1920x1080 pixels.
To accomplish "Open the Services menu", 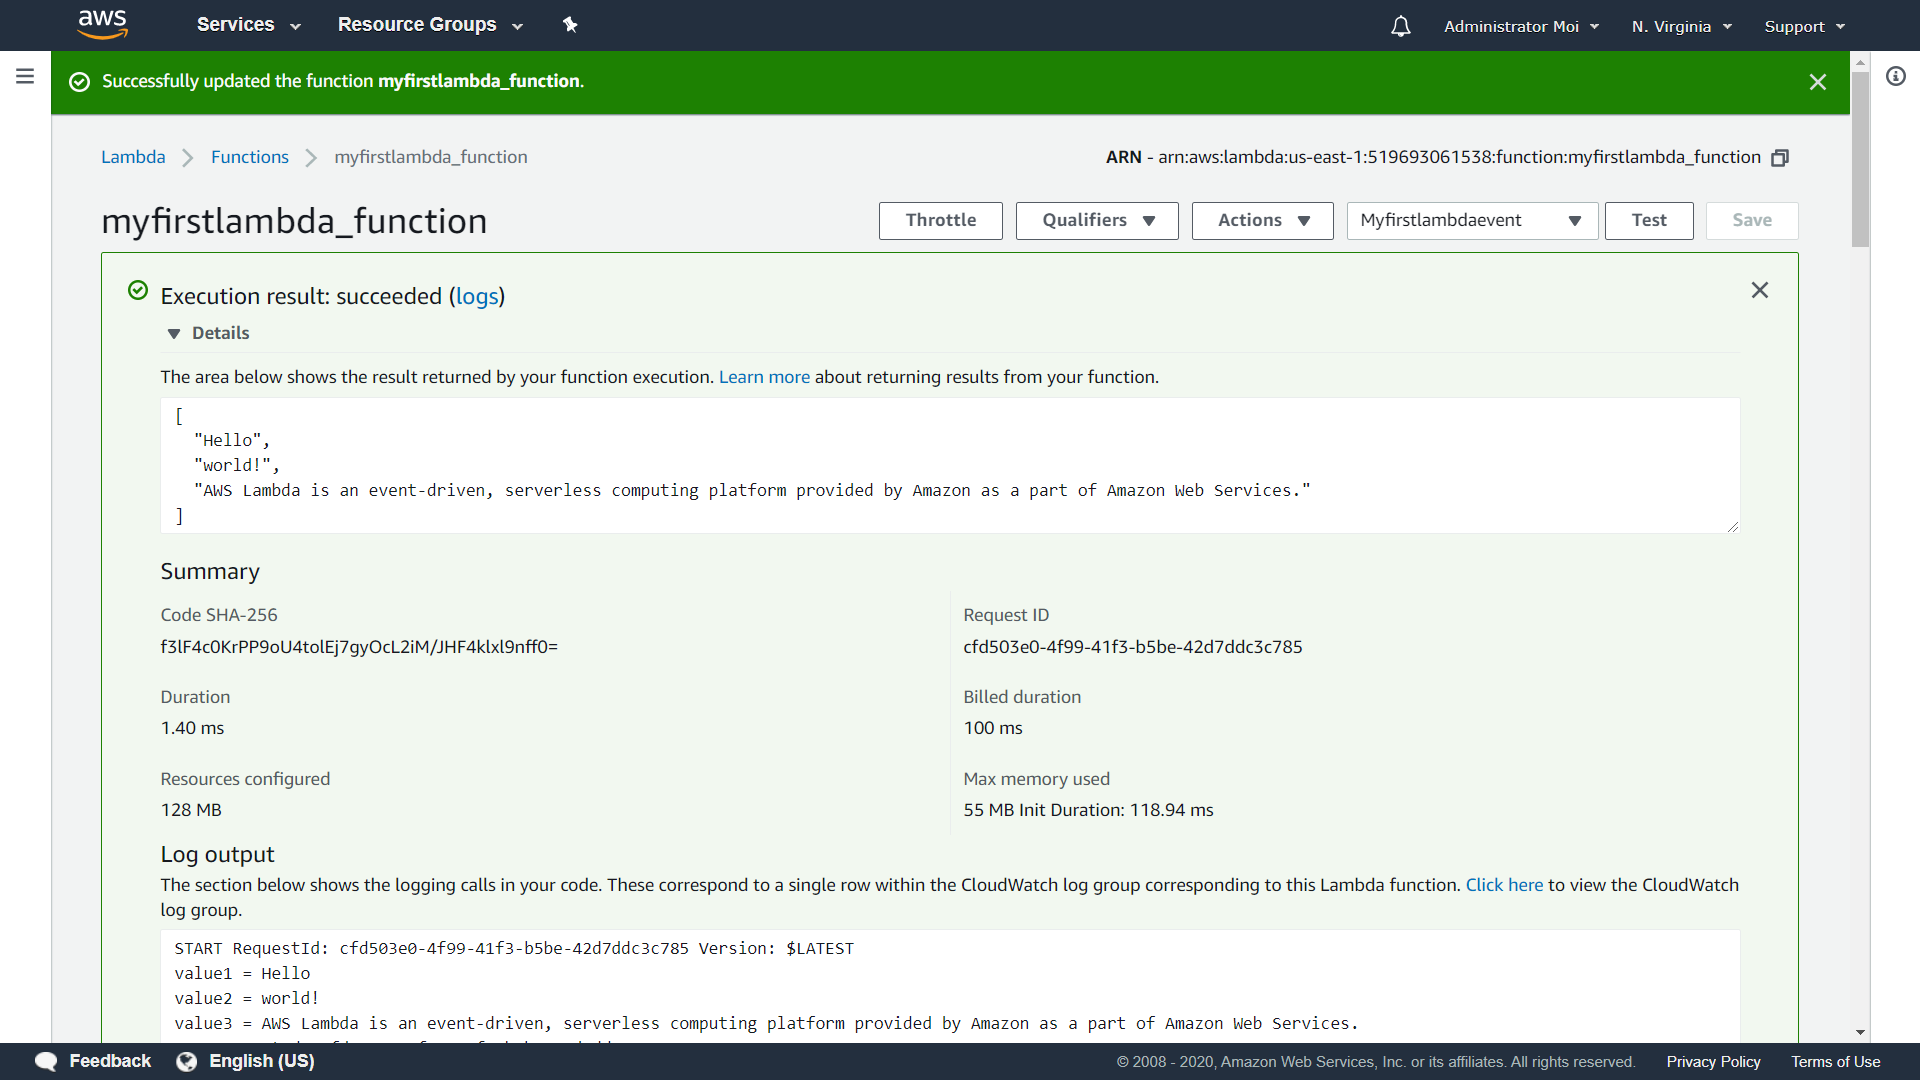I will pos(248,25).
